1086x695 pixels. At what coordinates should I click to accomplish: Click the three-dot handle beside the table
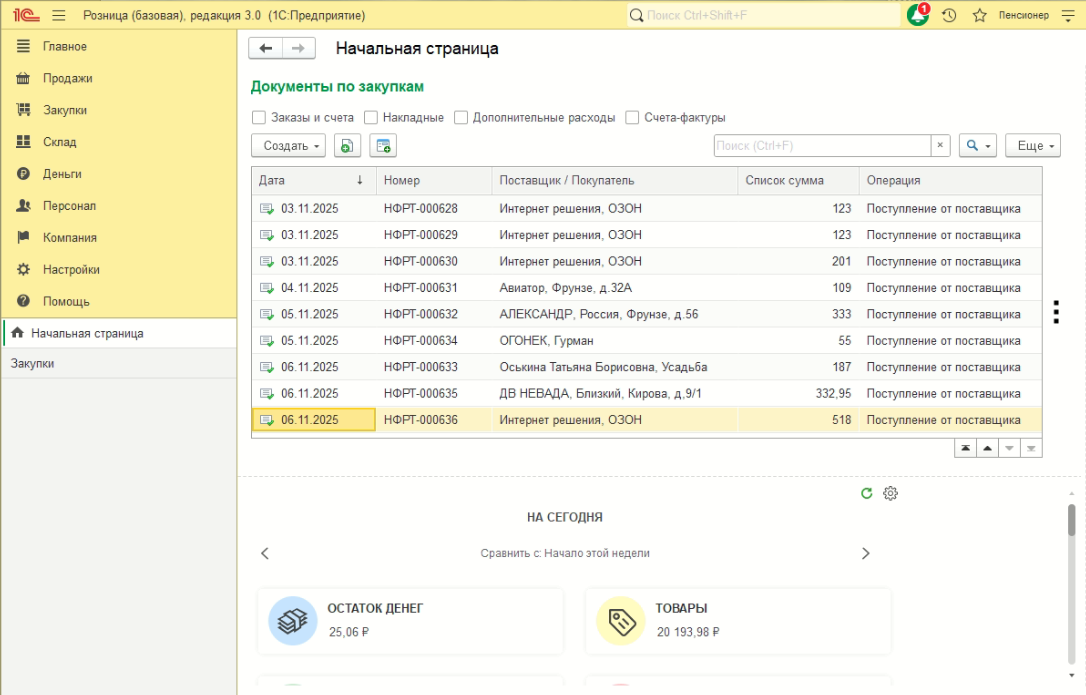(1056, 312)
